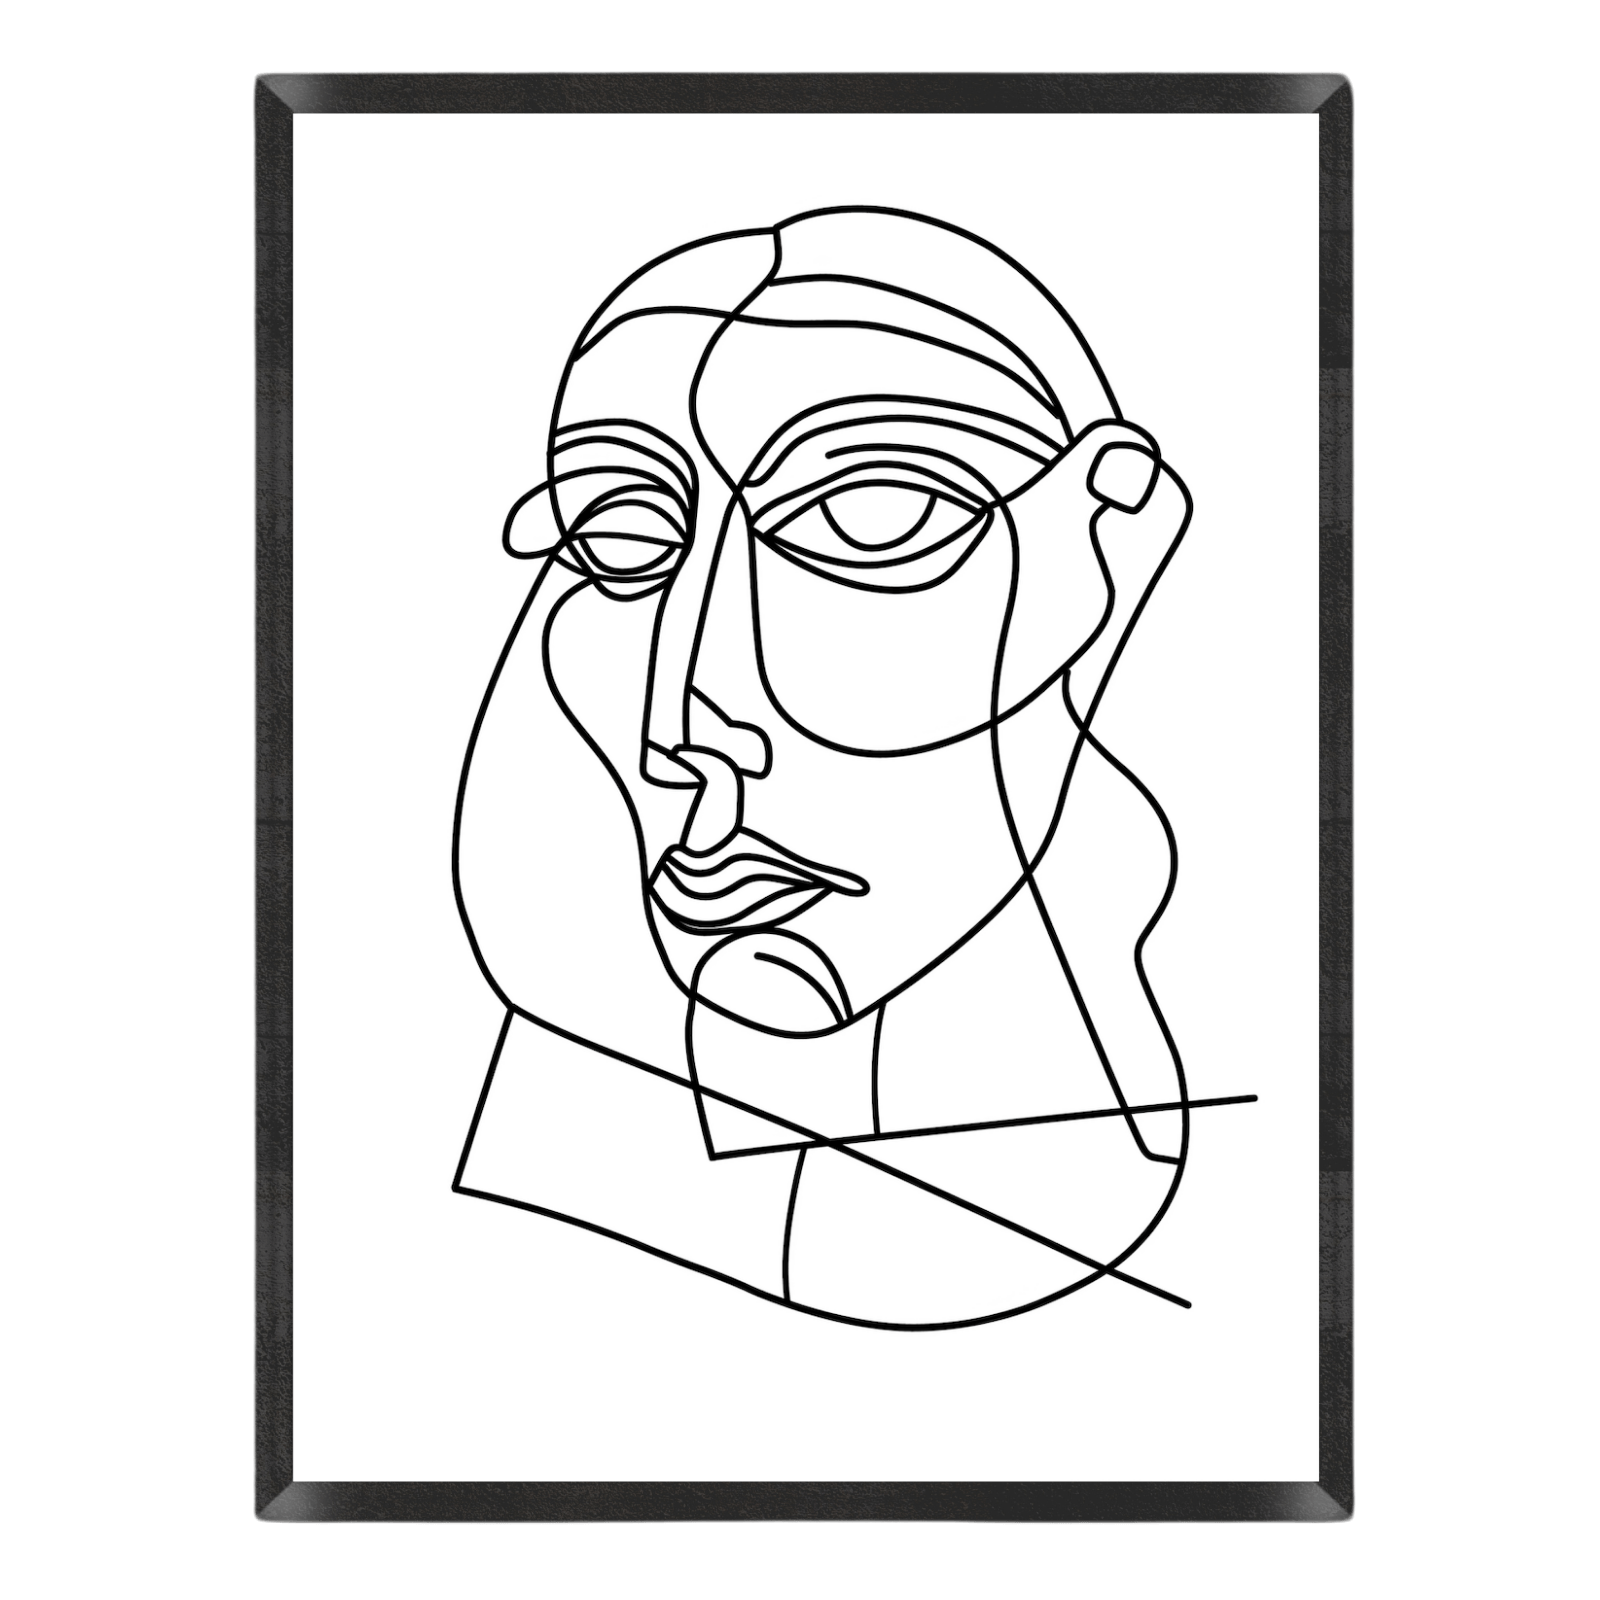Select the small ear rectangle shape
Image resolution: width=1600 pixels, height=1600 pixels.
click(1120, 480)
